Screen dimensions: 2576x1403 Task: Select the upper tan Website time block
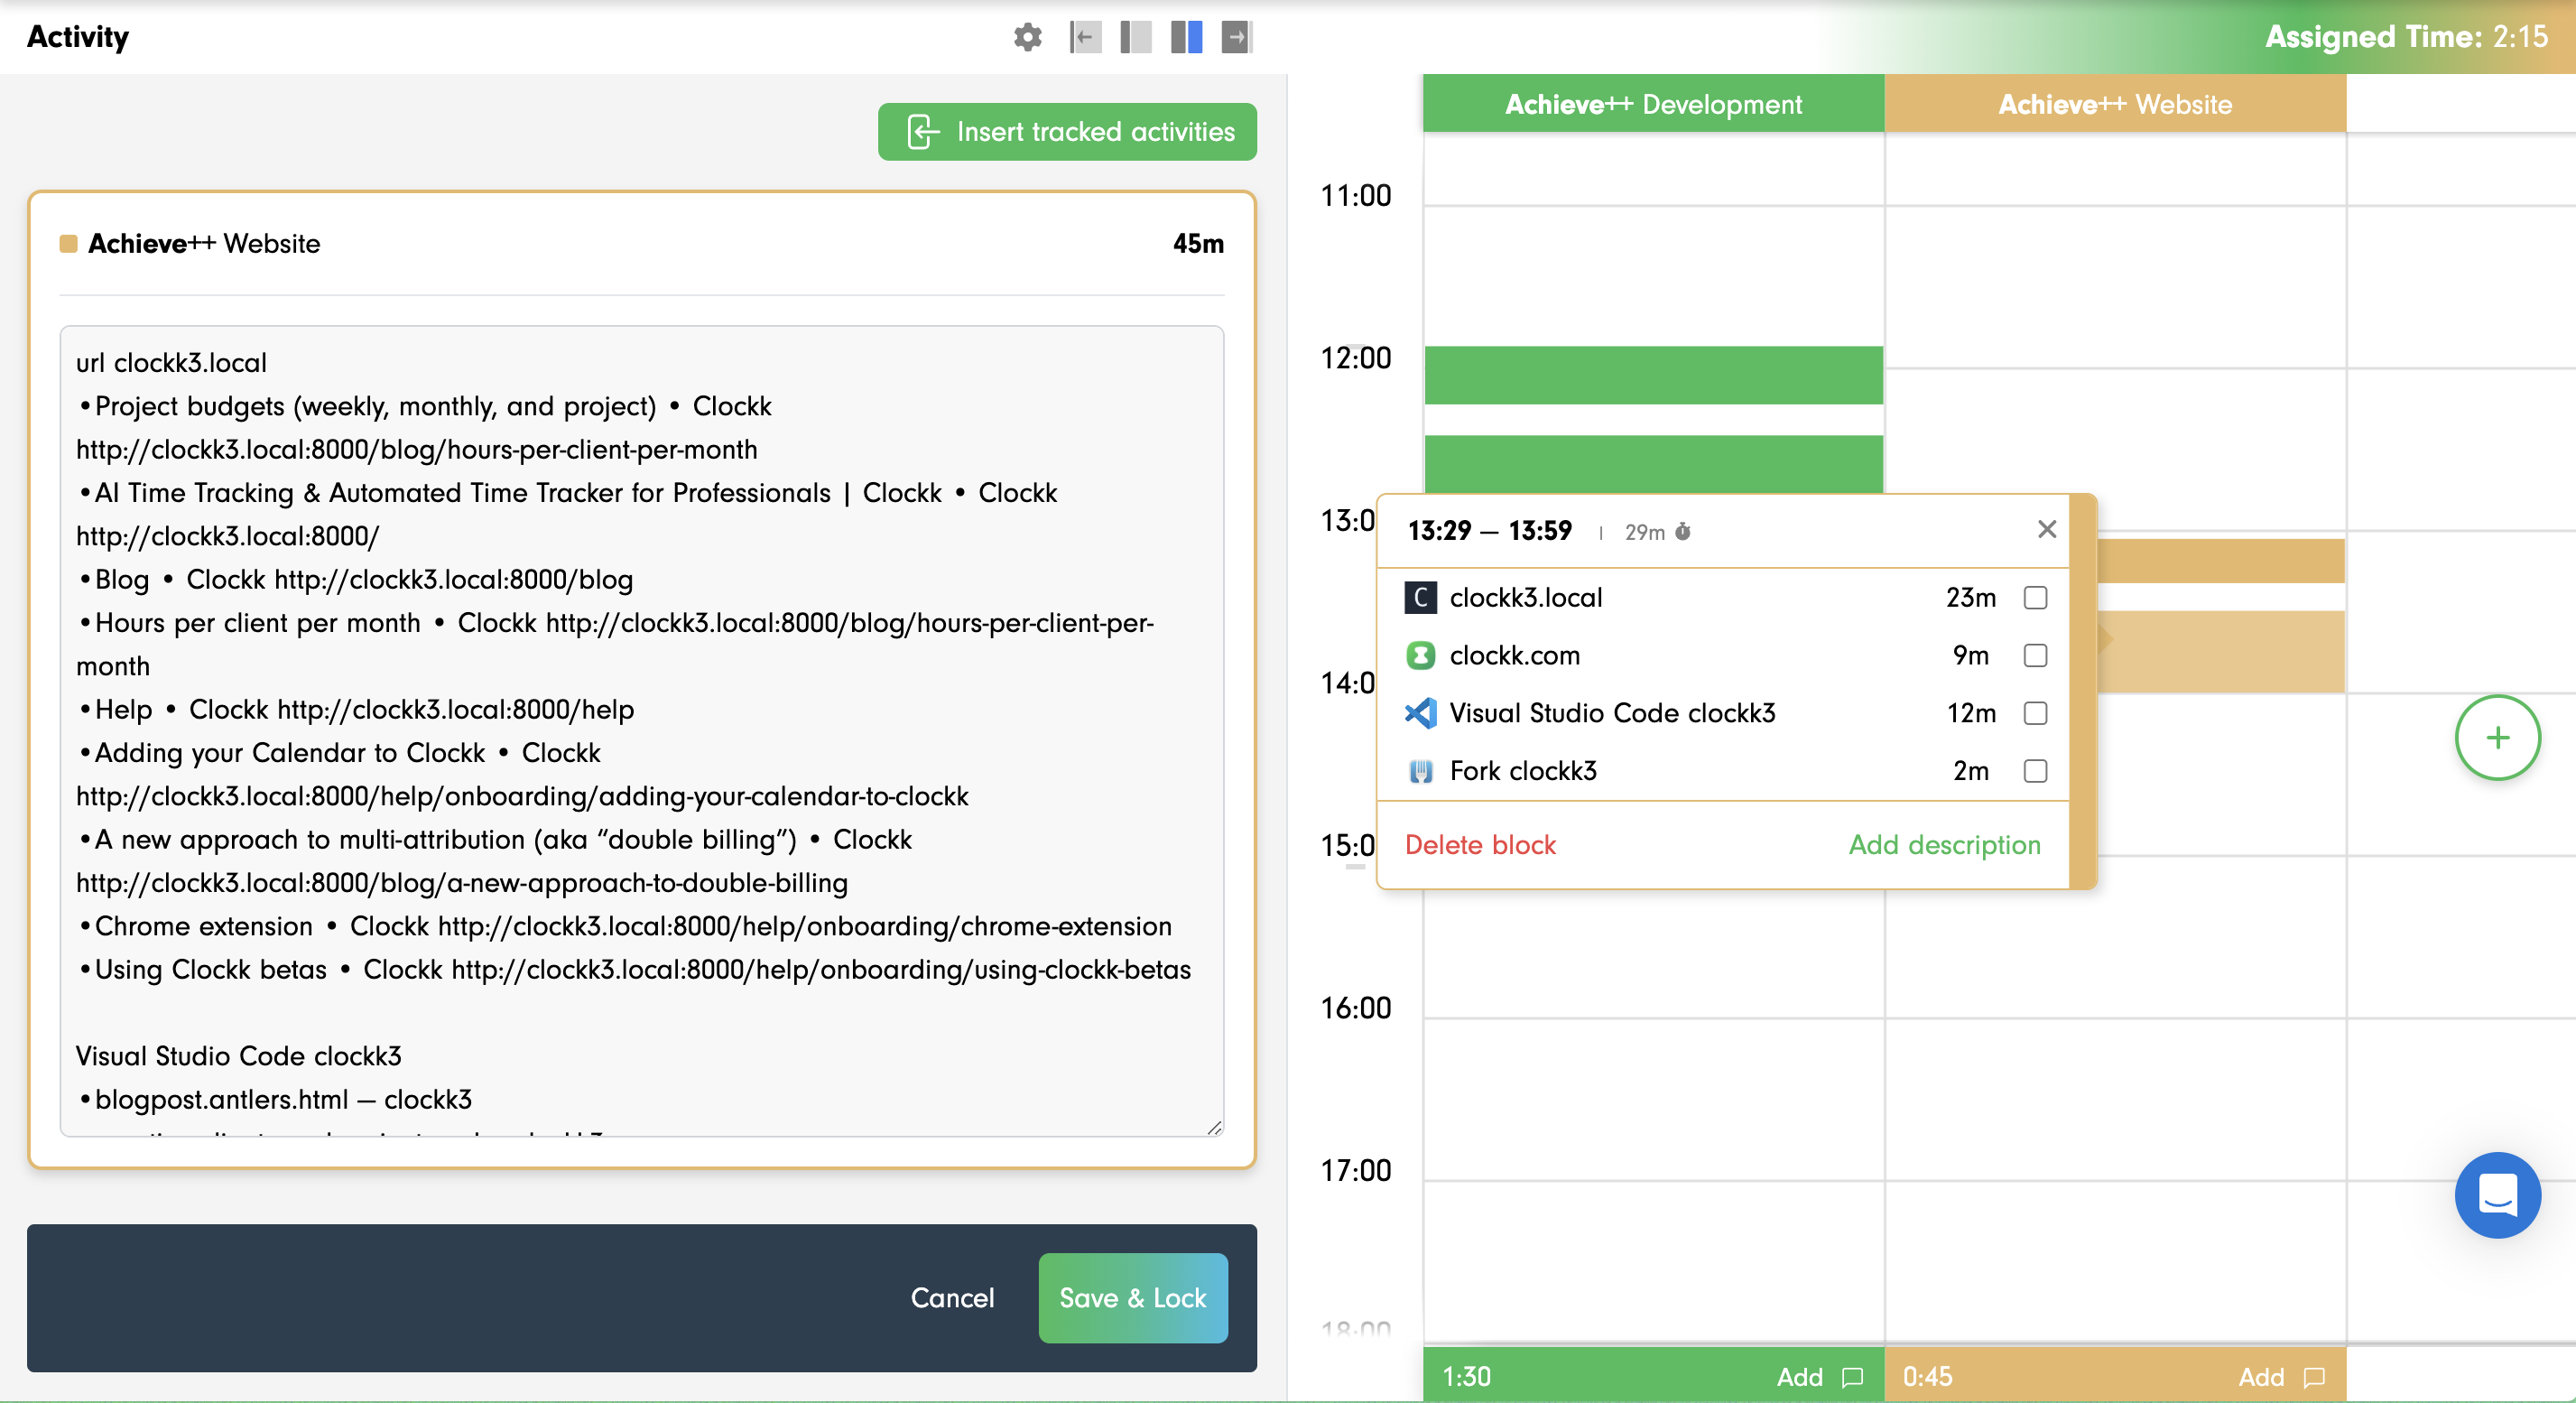(x=2220, y=561)
